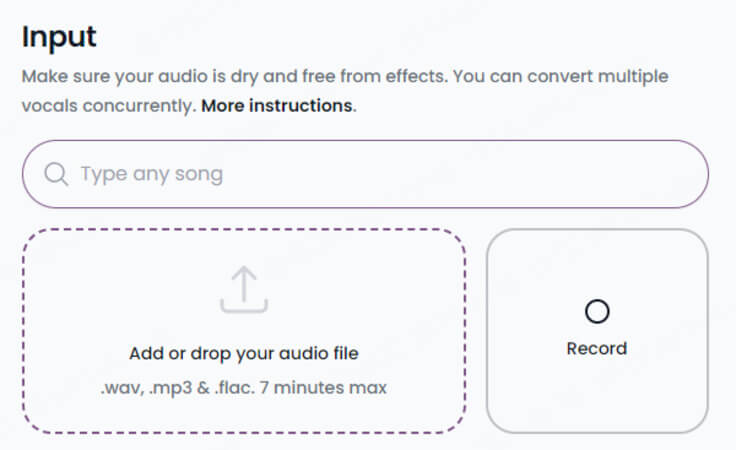Image resolution: width=736 pixels, height=450 pixels.
Task: Click the dashed audio upload dropzone
Action: pyautogui.click(x=244, y=330)
